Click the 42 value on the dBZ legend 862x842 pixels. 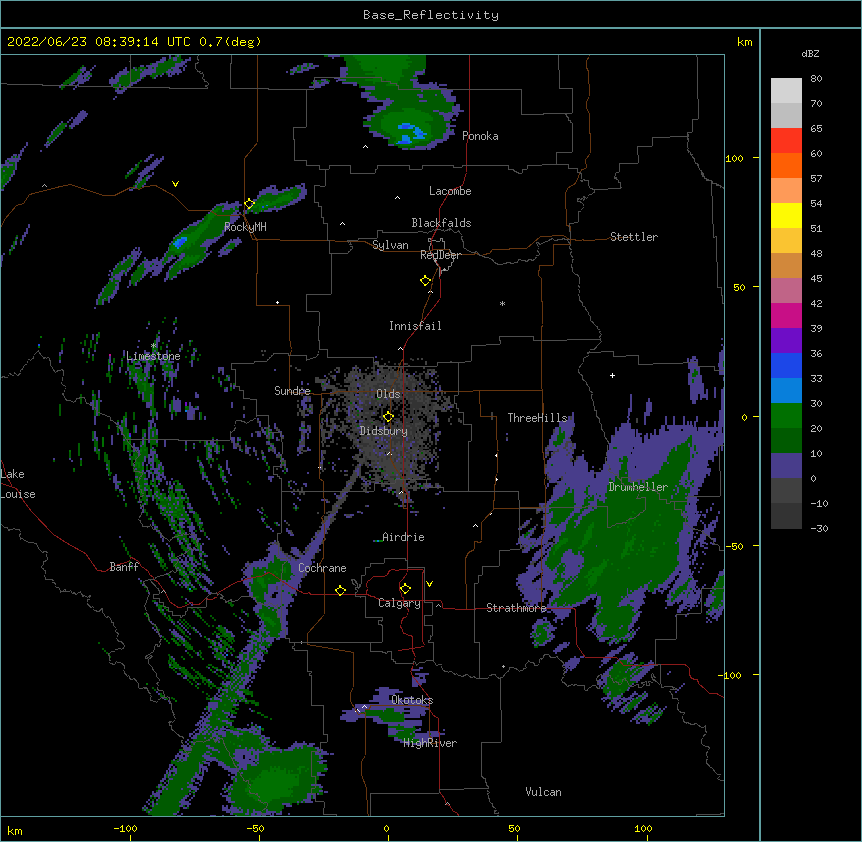[x=816, y=303]
